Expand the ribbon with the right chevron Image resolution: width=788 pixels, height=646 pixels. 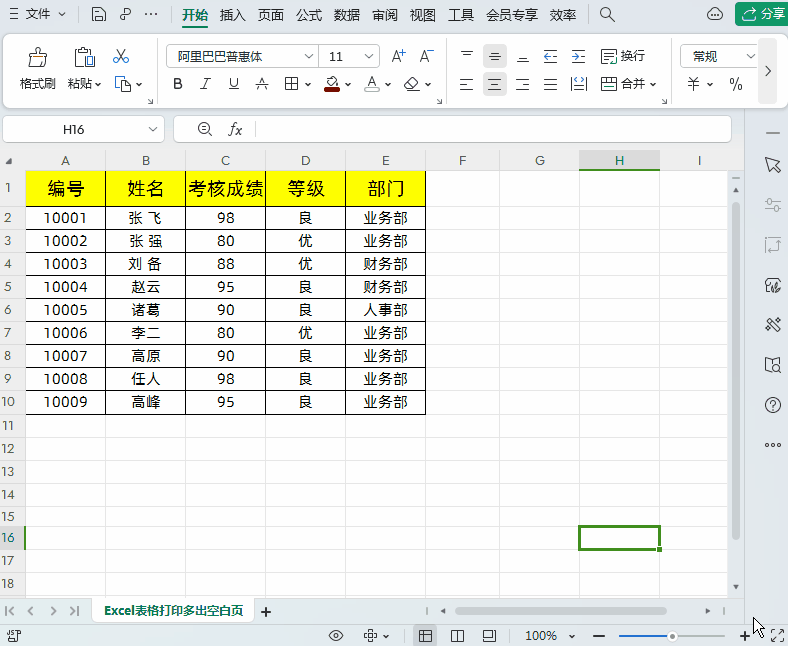click(x=768, y=71)
